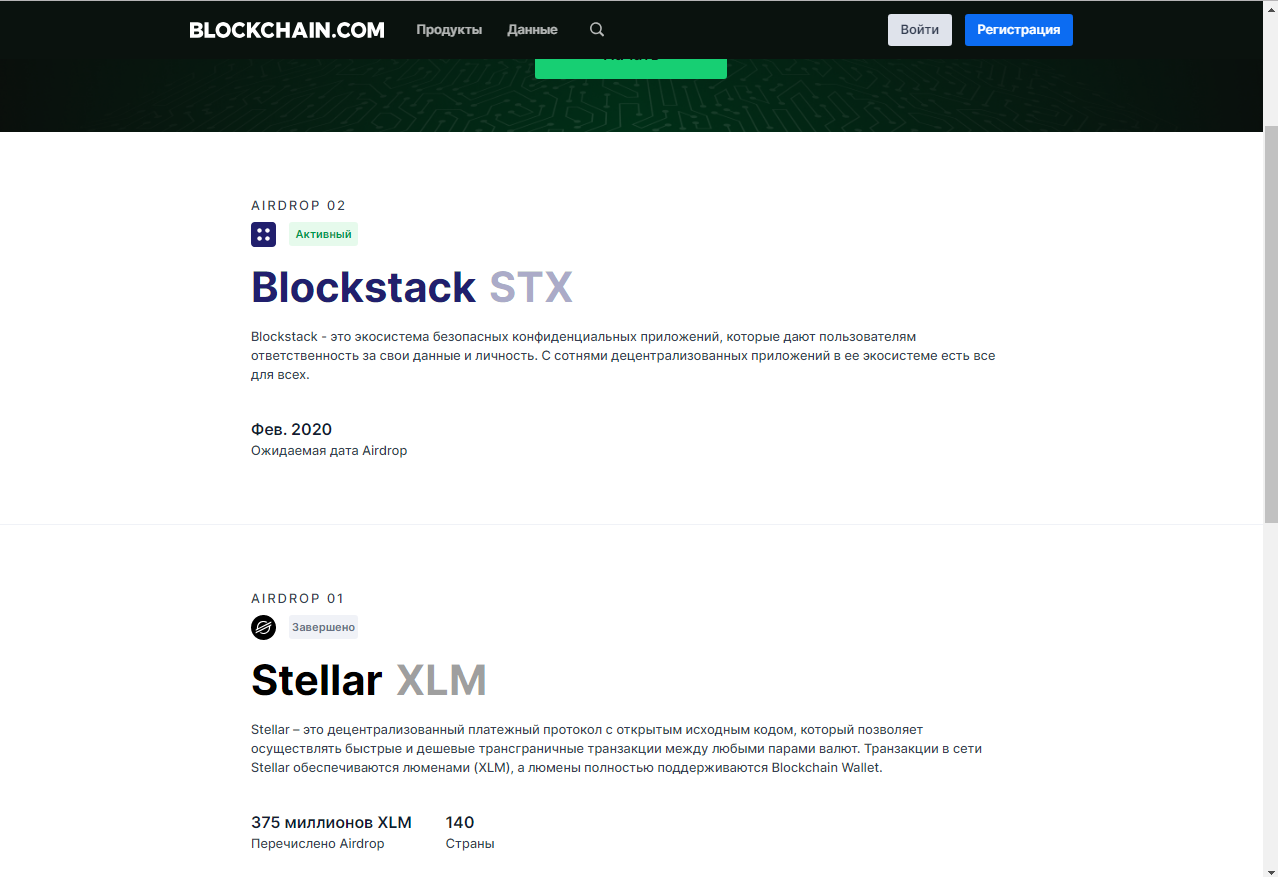Click the partially hidden green button
The width and height of the screenshot is (1278, 877).
tap(630, 69)
